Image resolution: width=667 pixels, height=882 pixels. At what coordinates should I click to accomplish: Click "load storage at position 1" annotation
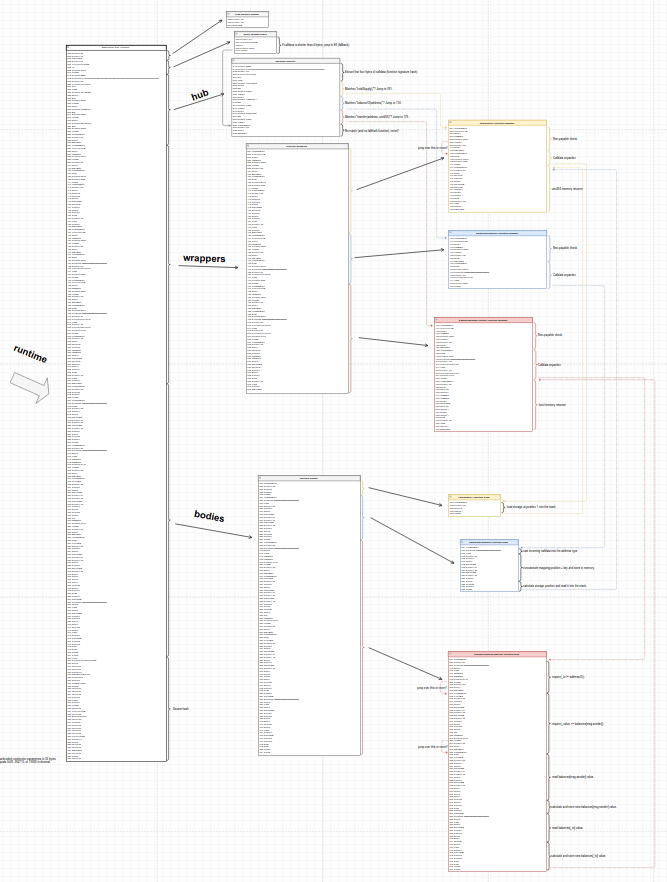531,507
